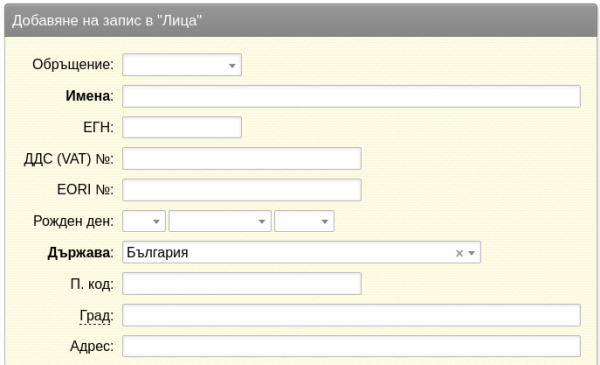The width and height of the screenshot is (600, 365).
Task: Open the birthday month dropdown
Action: point(220,221)
